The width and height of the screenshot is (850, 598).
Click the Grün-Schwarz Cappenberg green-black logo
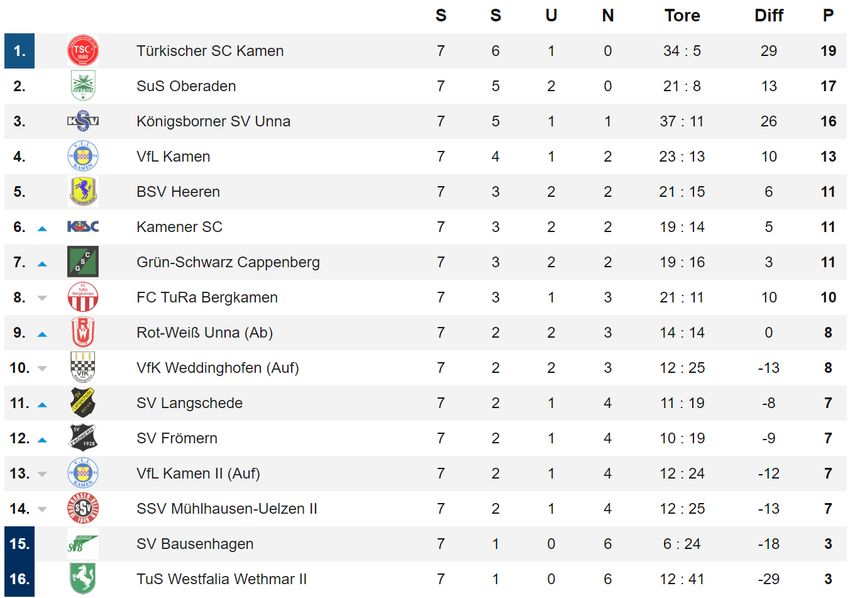(83, 262)
